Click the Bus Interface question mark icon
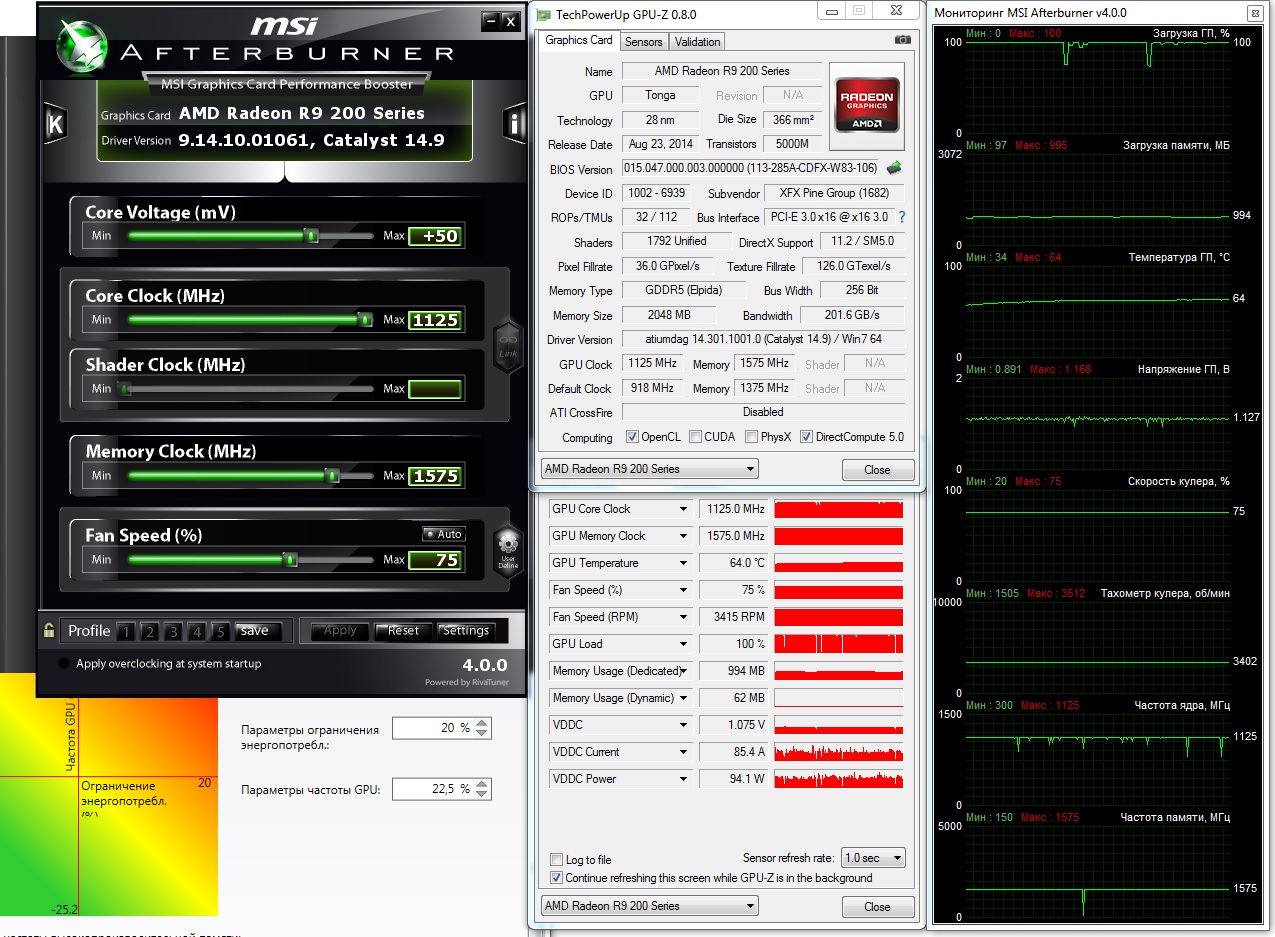The height and width of the screenshot is (937, 1275). pyautogui.click(x=901, y=217)
